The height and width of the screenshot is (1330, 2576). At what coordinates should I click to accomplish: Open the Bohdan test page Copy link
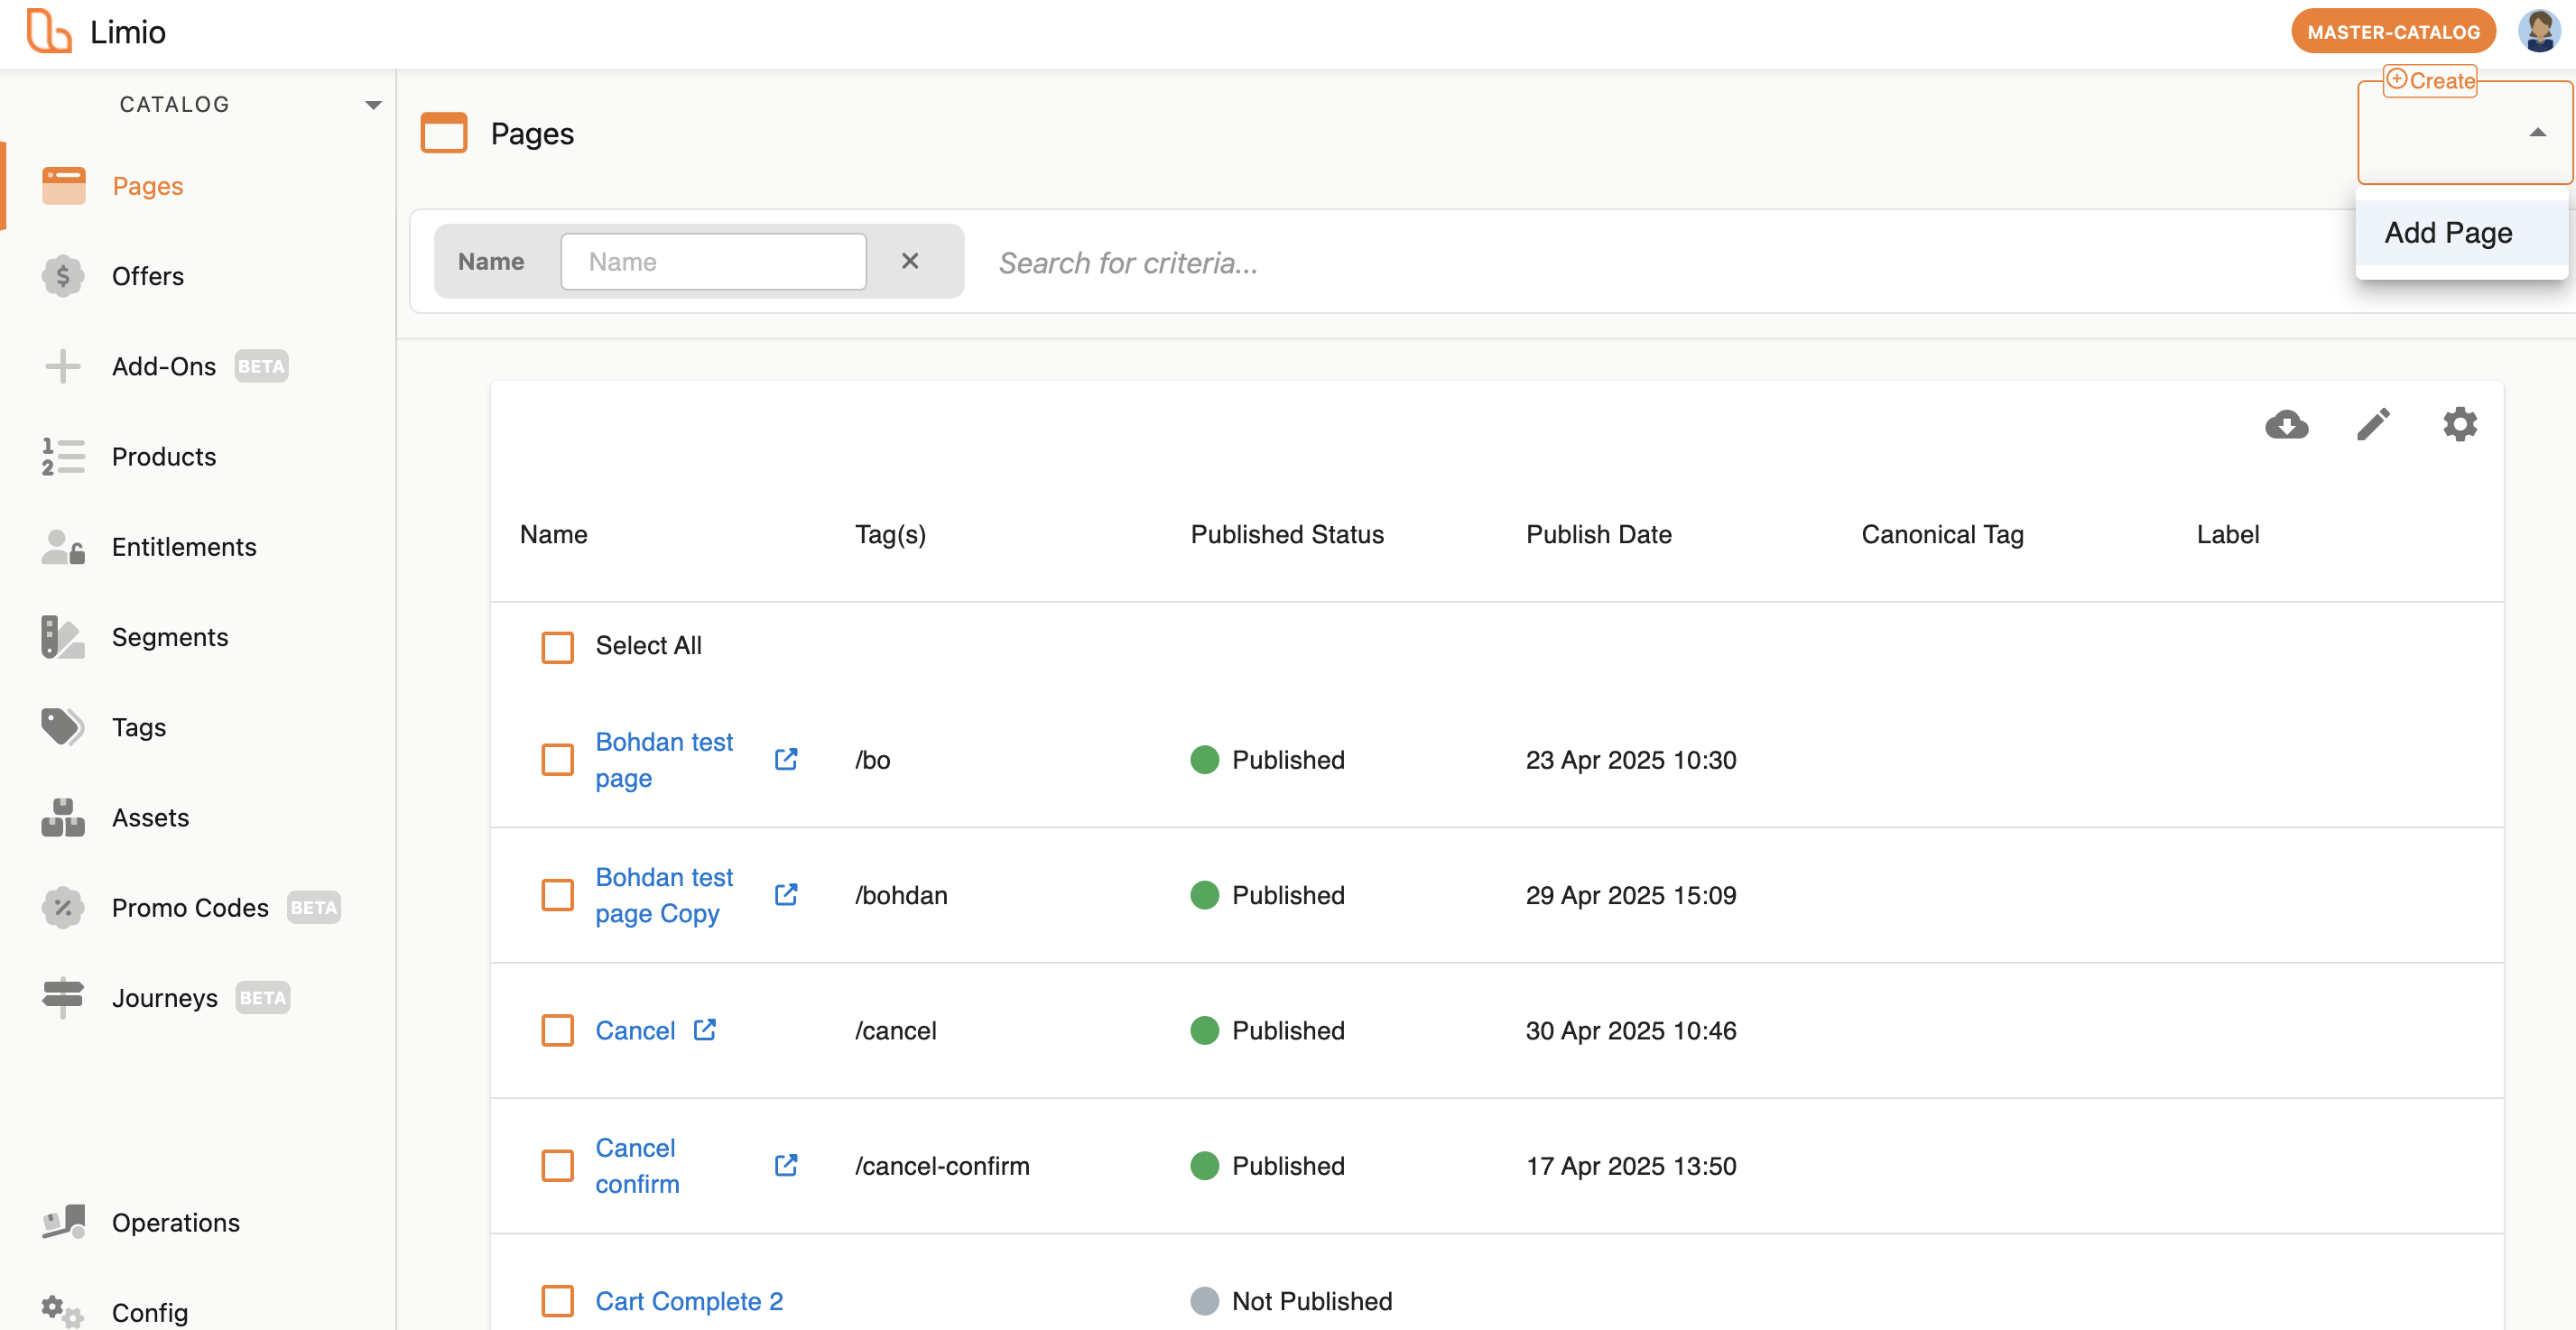(664, 895)
